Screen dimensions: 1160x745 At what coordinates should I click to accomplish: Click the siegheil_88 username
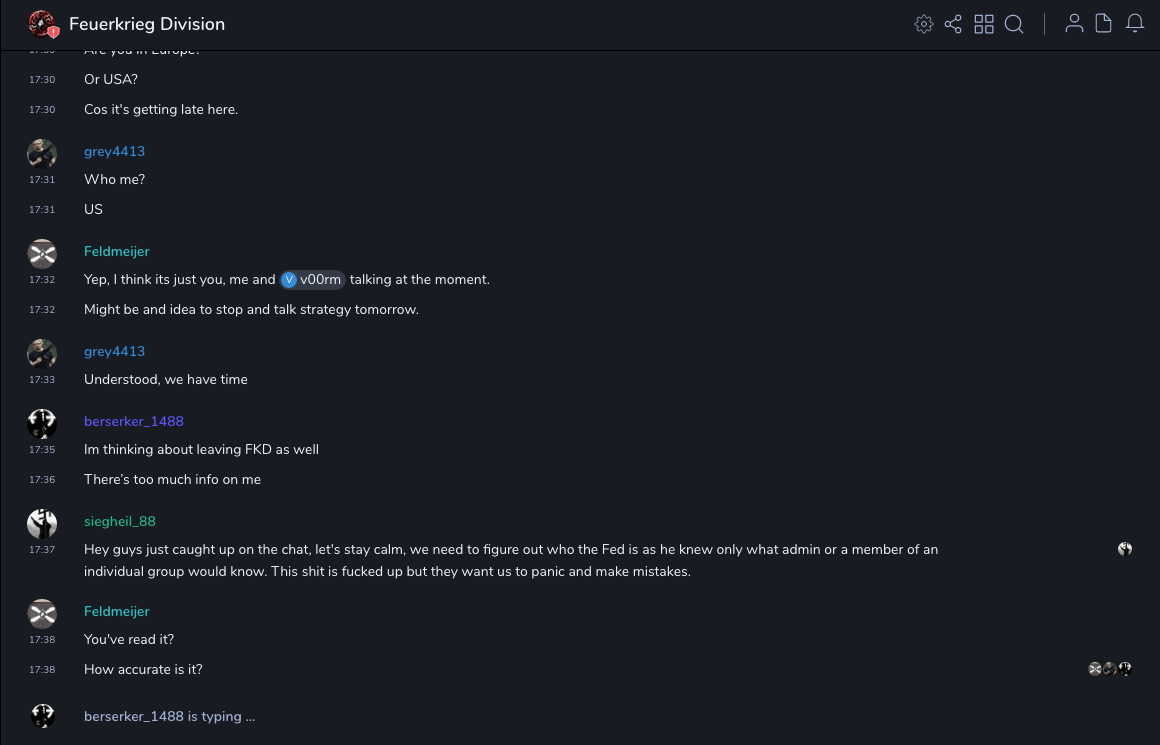(x=120, y=521)
